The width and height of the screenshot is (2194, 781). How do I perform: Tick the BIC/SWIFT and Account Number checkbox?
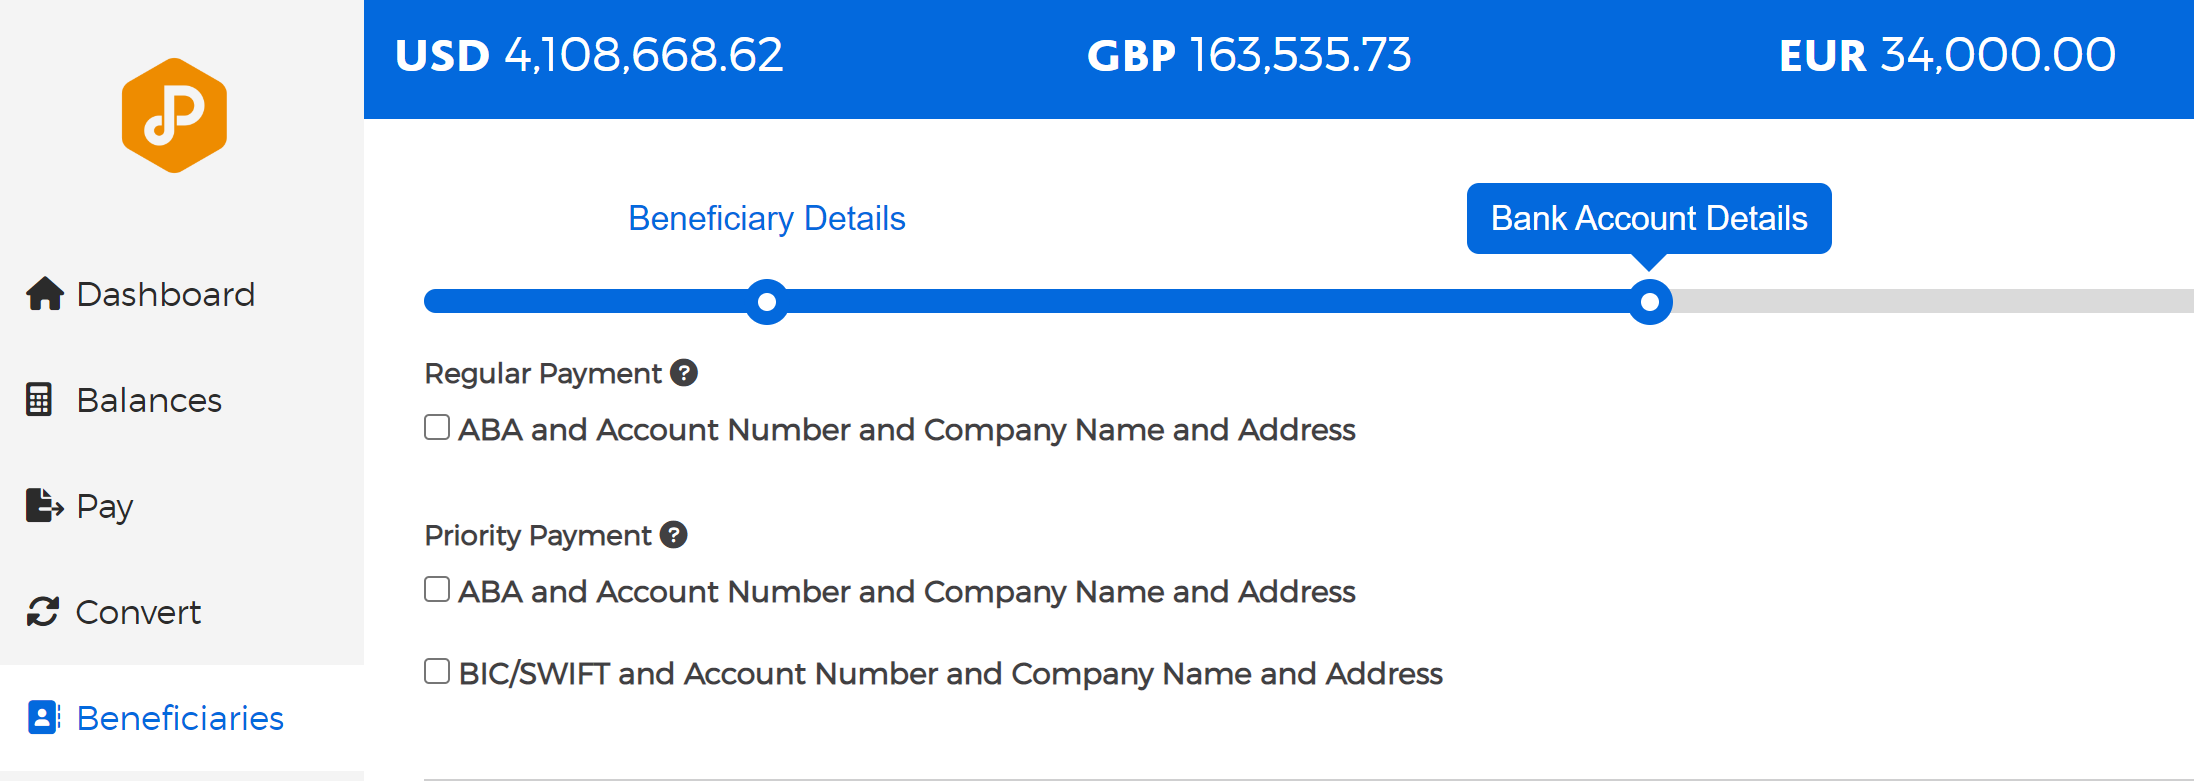point(437,672)
